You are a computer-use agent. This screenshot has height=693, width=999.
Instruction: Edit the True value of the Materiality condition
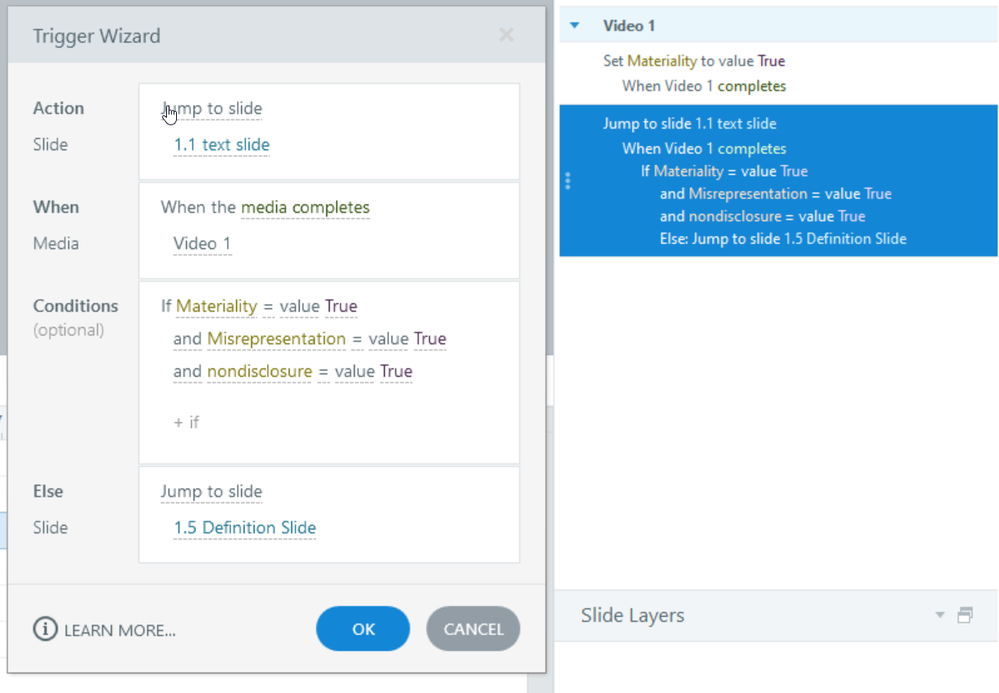pos(341,306)
